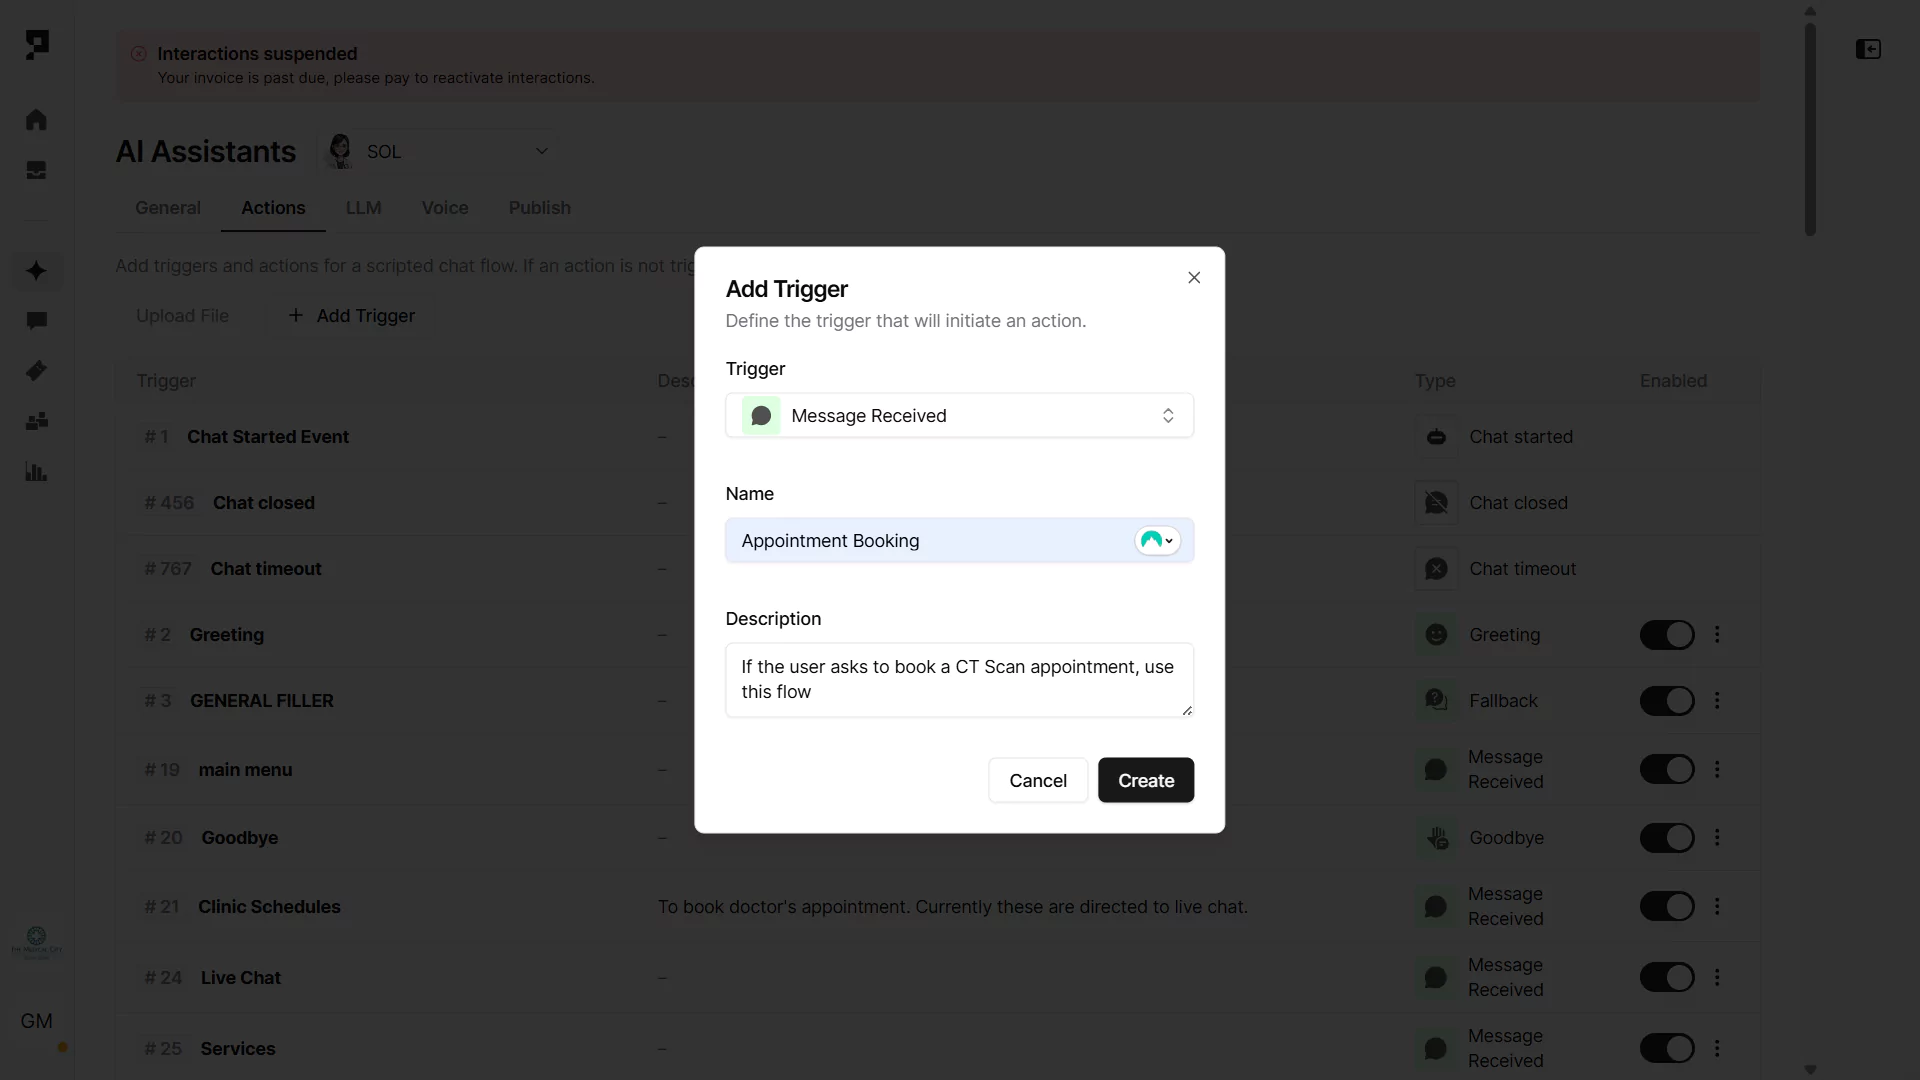This screenshot has height=1080, width=1920.
Task: Open the analytics bar chart icon
Action: (x=36, y=472)
